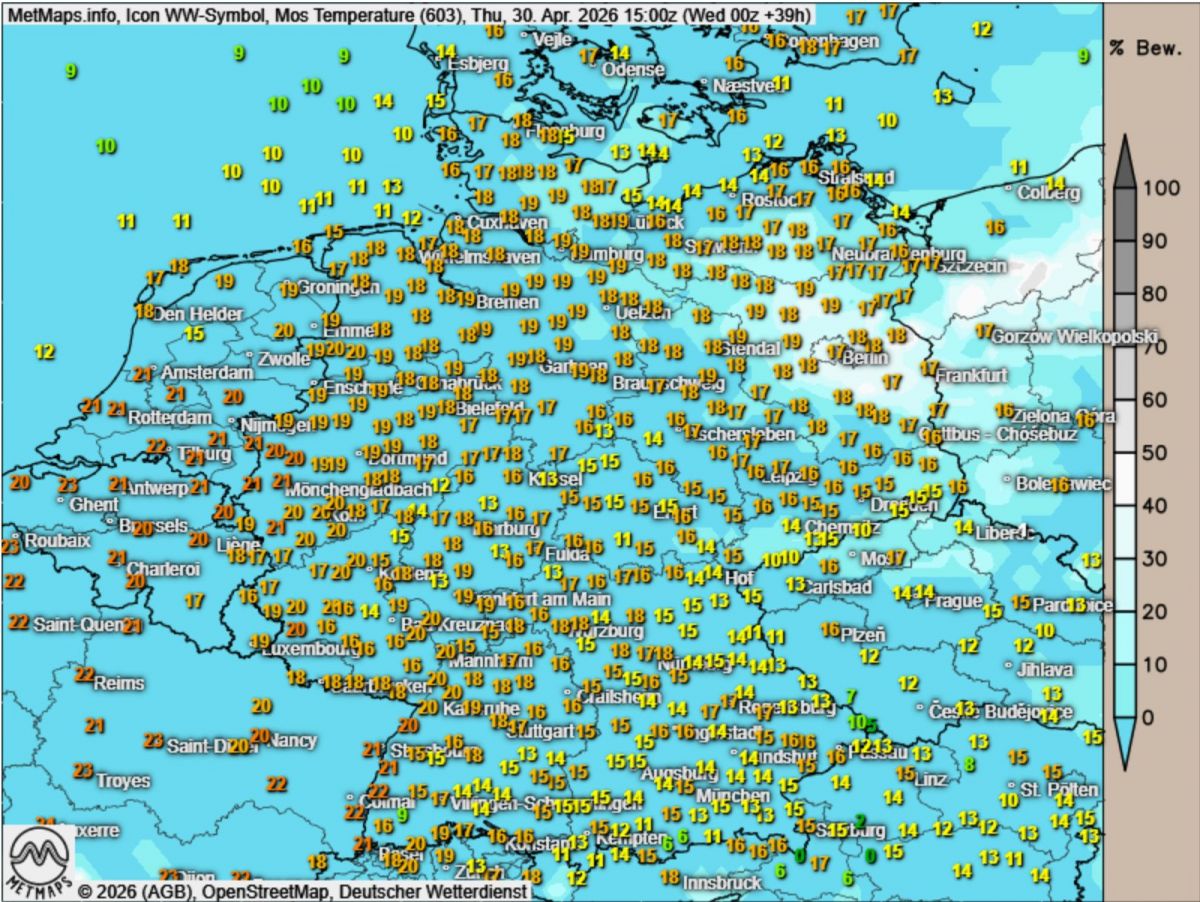The width and height of the screenshot is (1200, 902).
Task: Click the Amsterdam city marker dot
Action: click(154, 366)
